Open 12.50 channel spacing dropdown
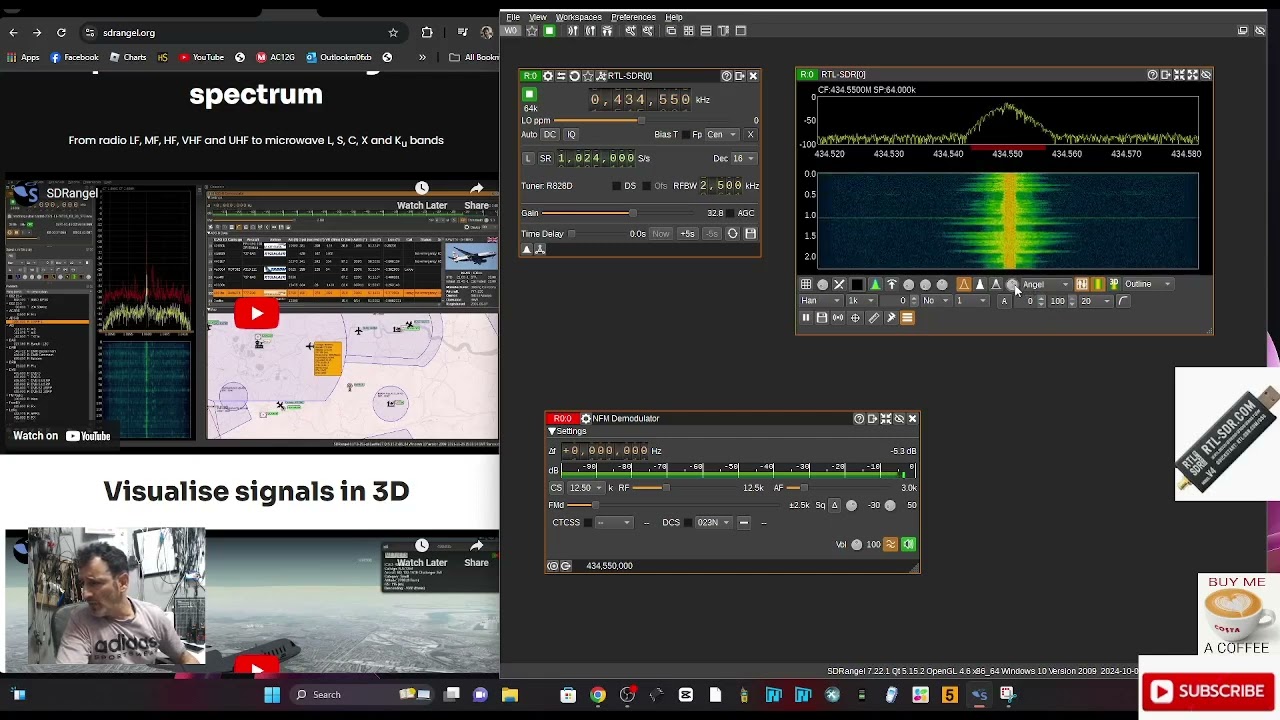This screenshot has width=1280, height=720. tap(586, 488)
